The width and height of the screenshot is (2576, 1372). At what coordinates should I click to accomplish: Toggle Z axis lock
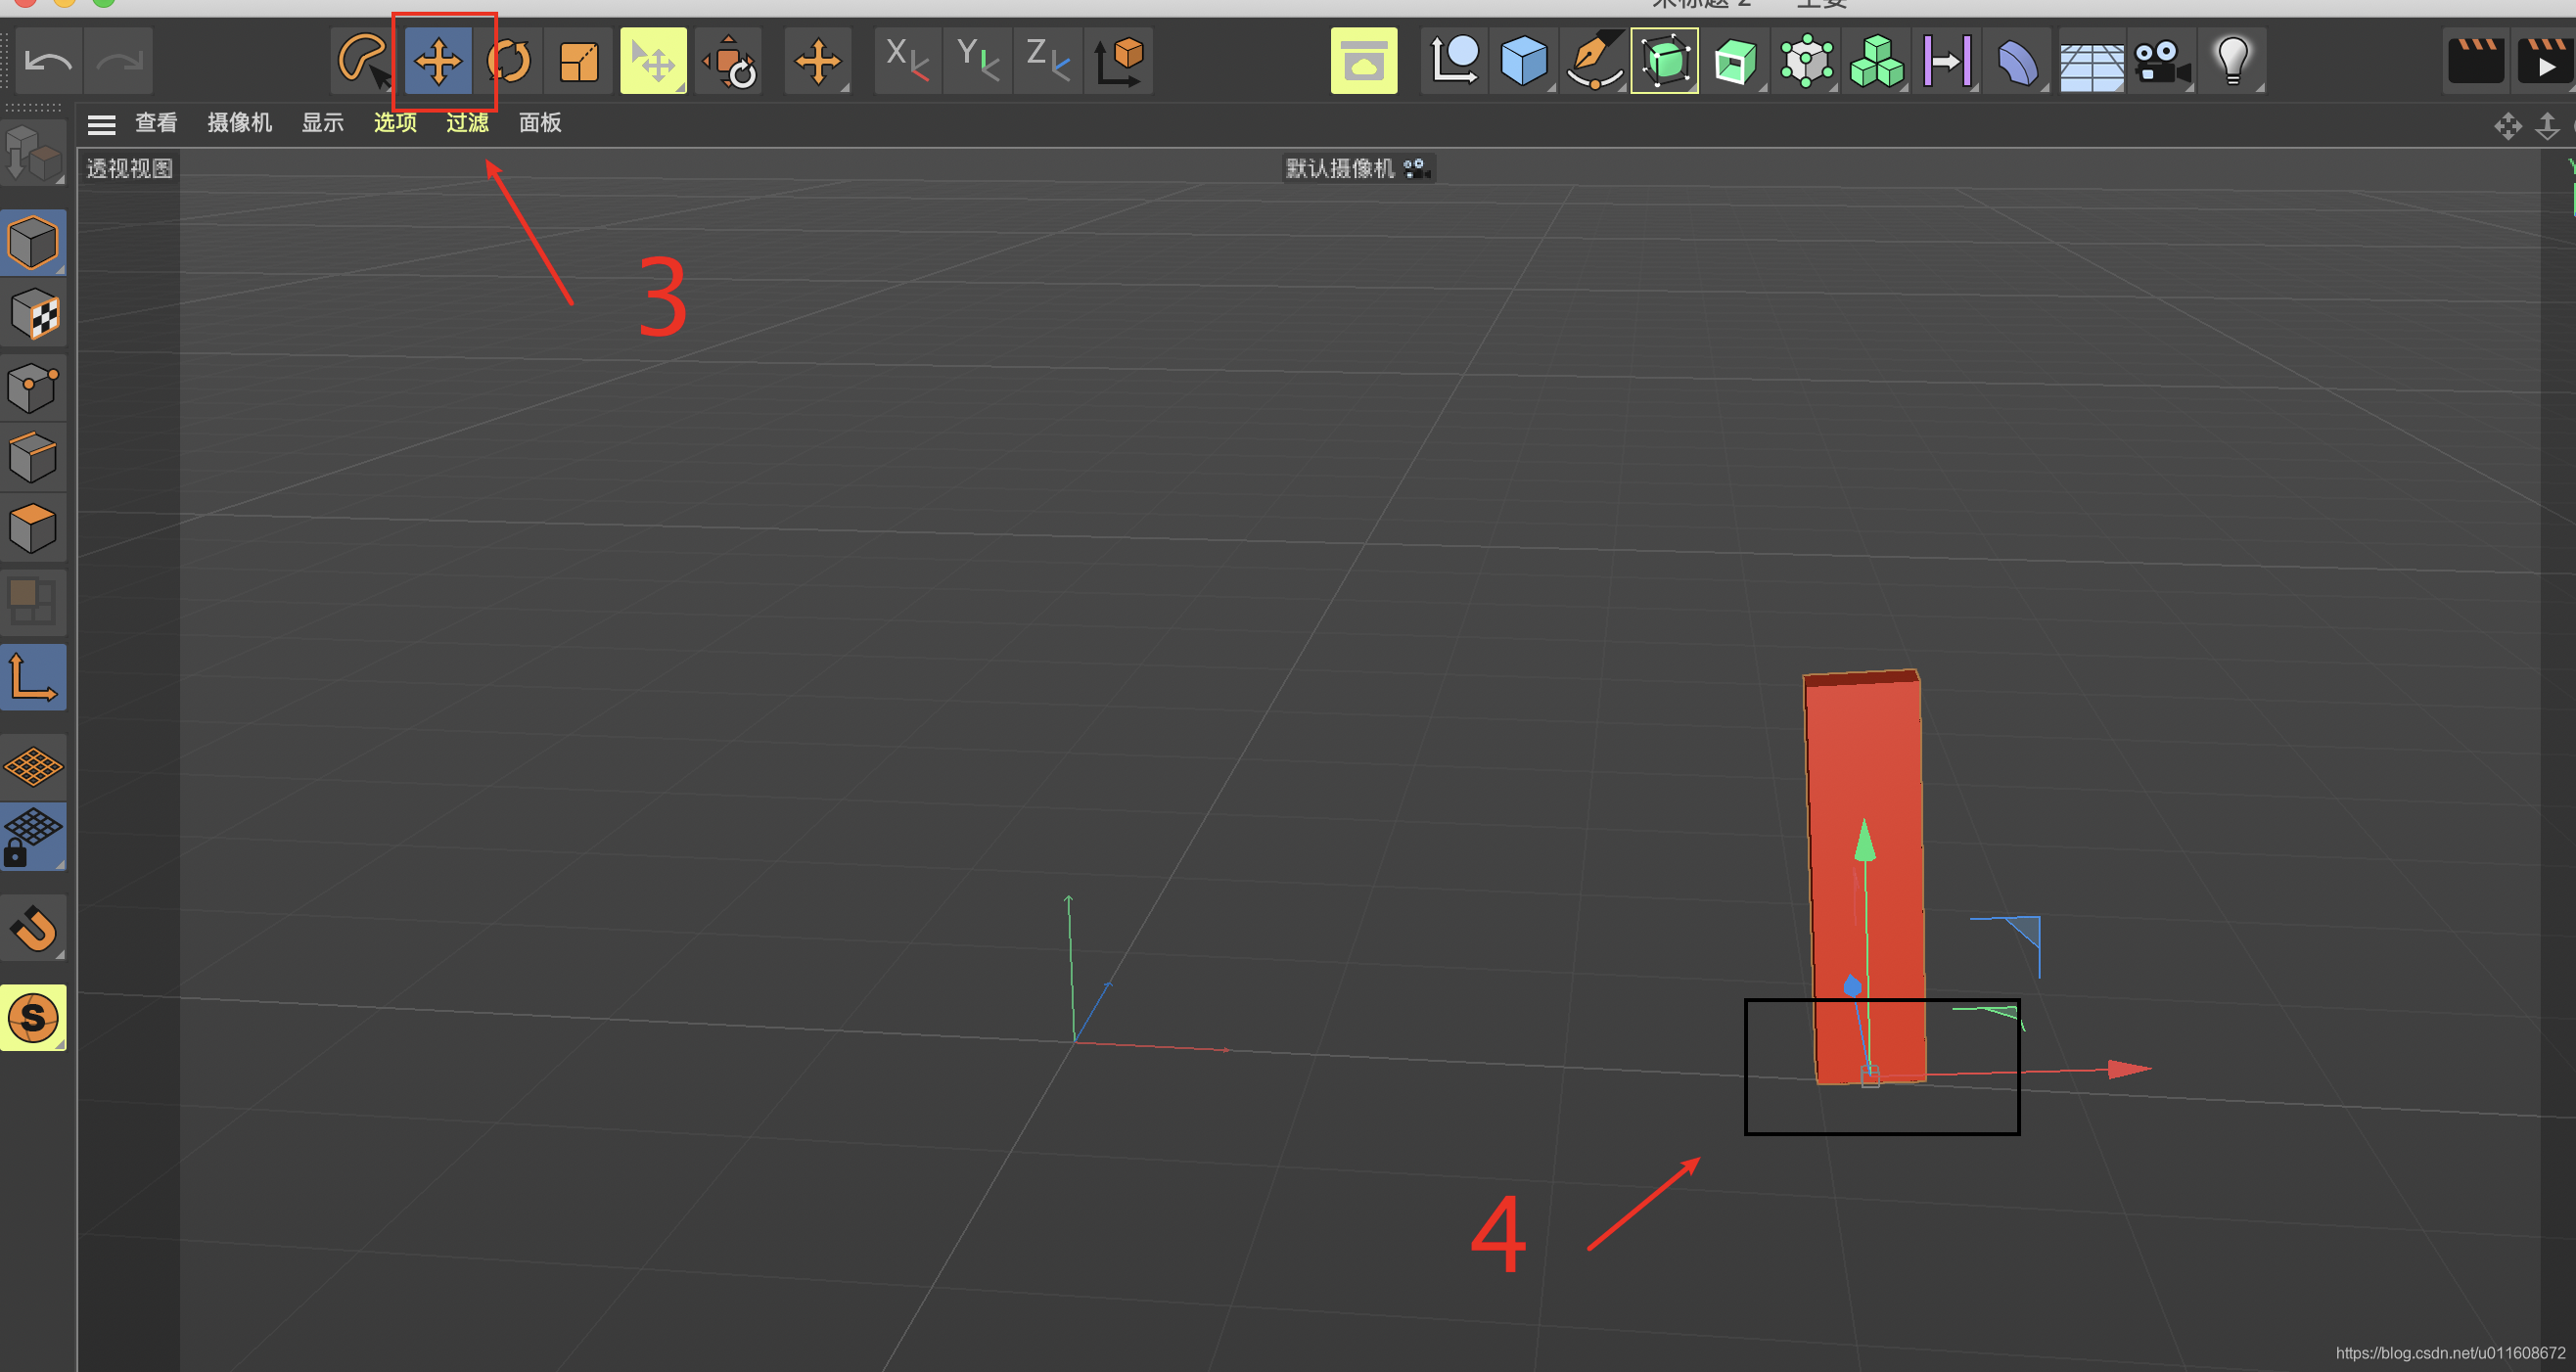tap(1047, 61)
